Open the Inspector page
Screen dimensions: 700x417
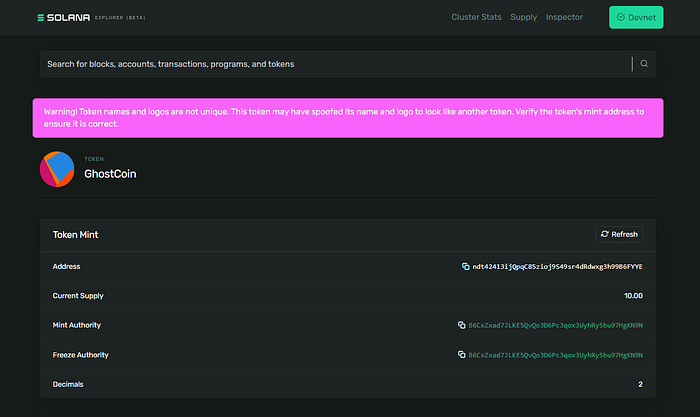pos(564,17)
